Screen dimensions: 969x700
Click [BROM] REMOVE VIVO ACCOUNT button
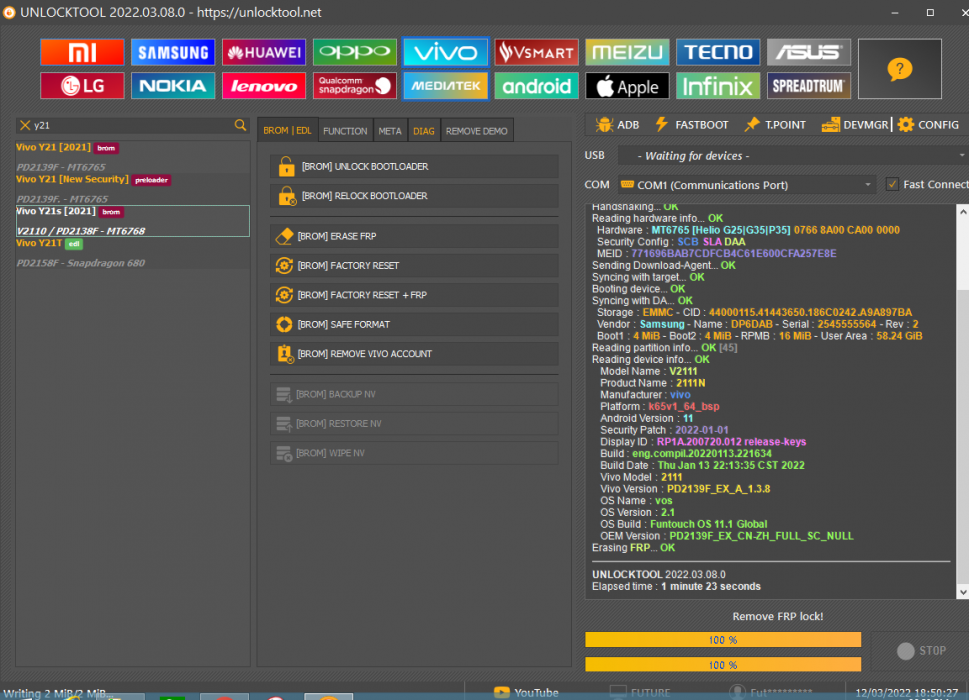point(414,354)
